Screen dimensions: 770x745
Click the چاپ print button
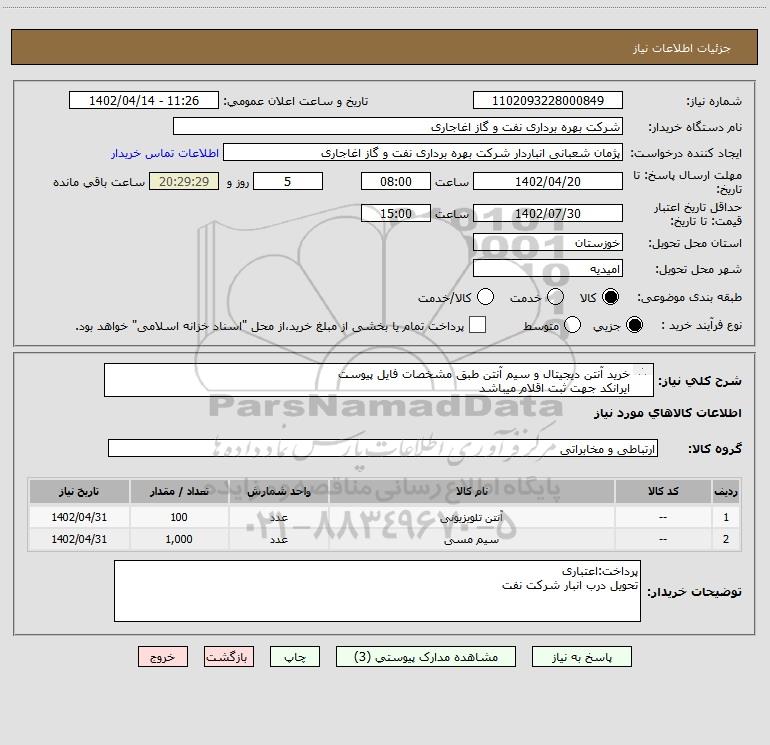[295, 657]
